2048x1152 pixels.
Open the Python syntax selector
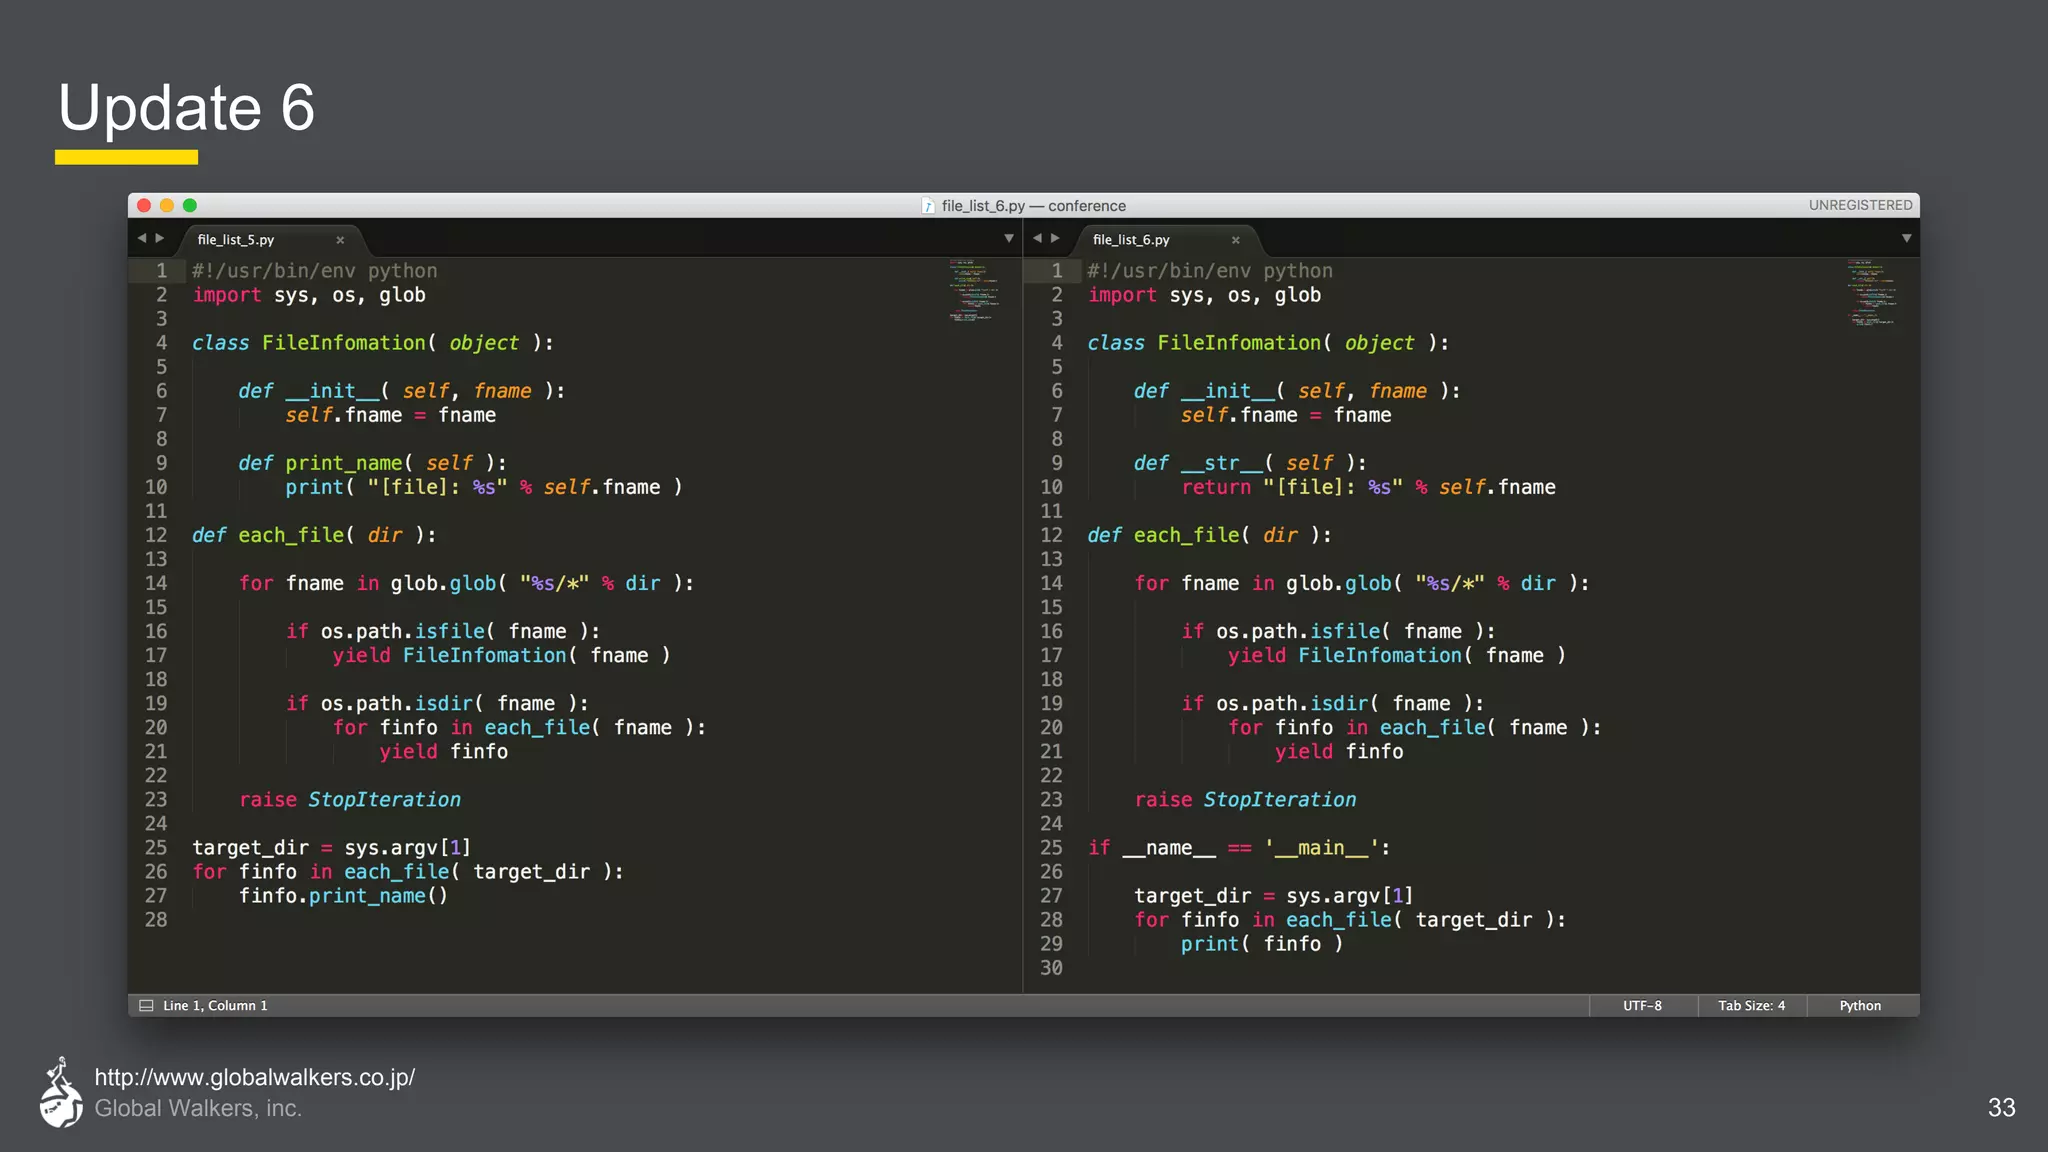(x=1859, y=1005)
